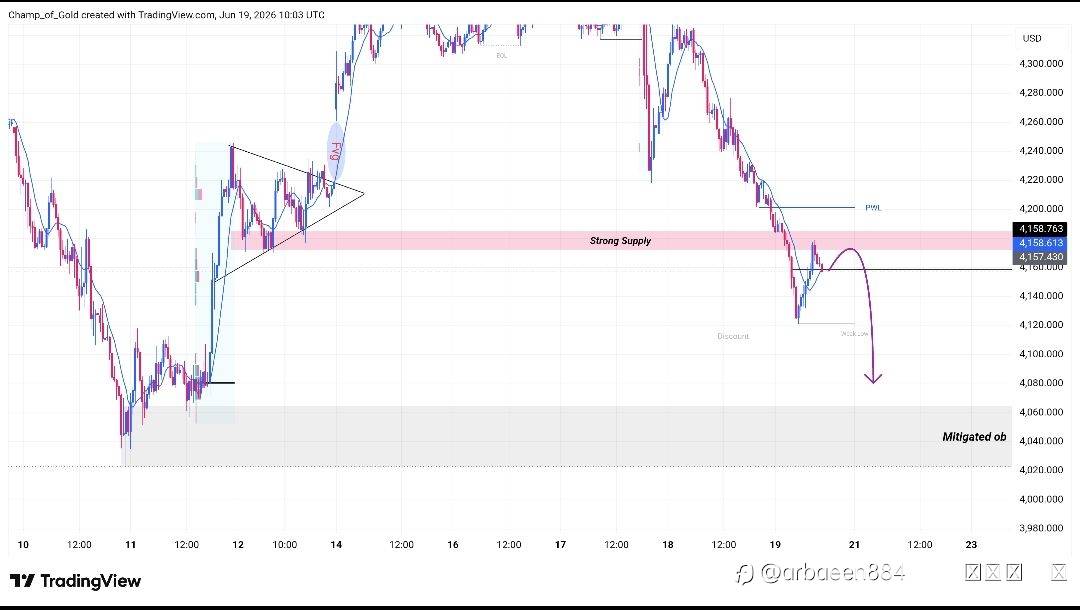Image resolution: width=1080 pixels, height=610 pixels.
Task: Click the 12:00 label between dates 21 and 23
Action: click(920, 545)
